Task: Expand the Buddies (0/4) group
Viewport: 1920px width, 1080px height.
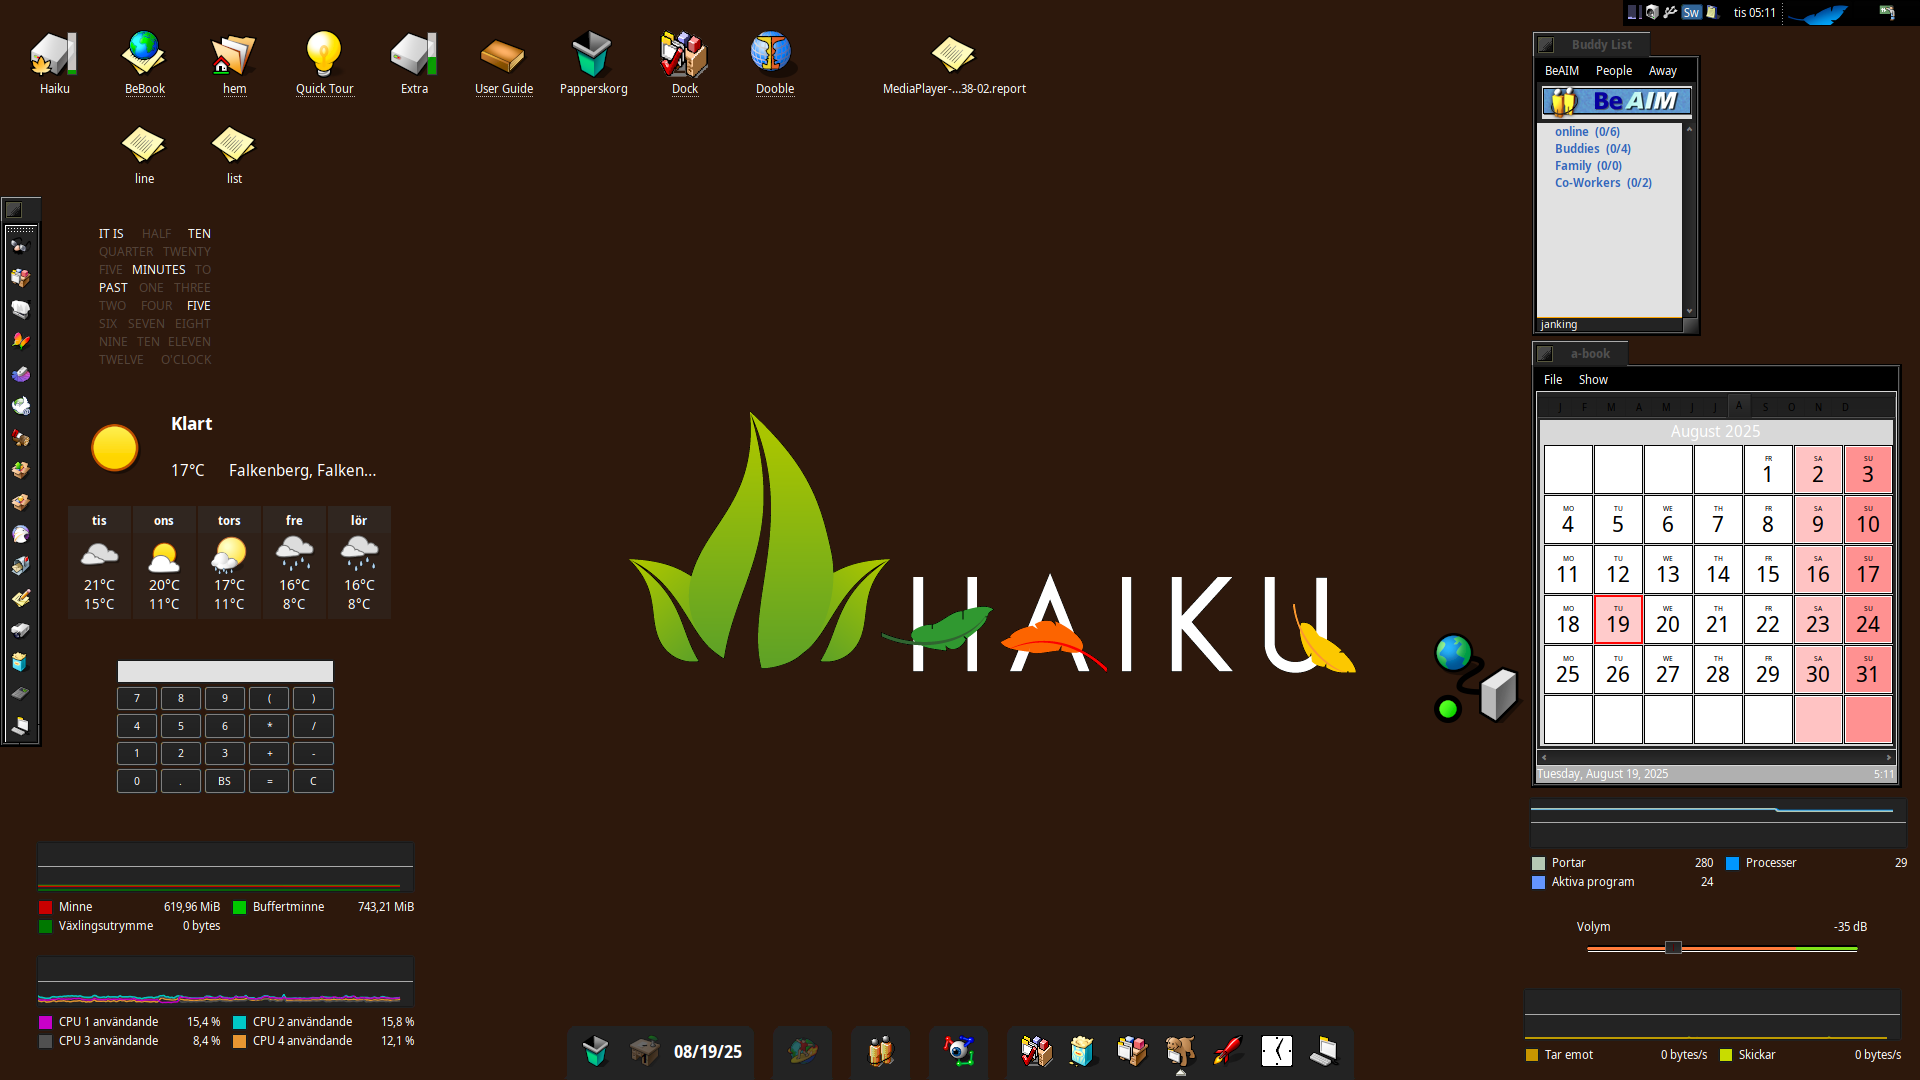Action: (x=1592, y=149)
